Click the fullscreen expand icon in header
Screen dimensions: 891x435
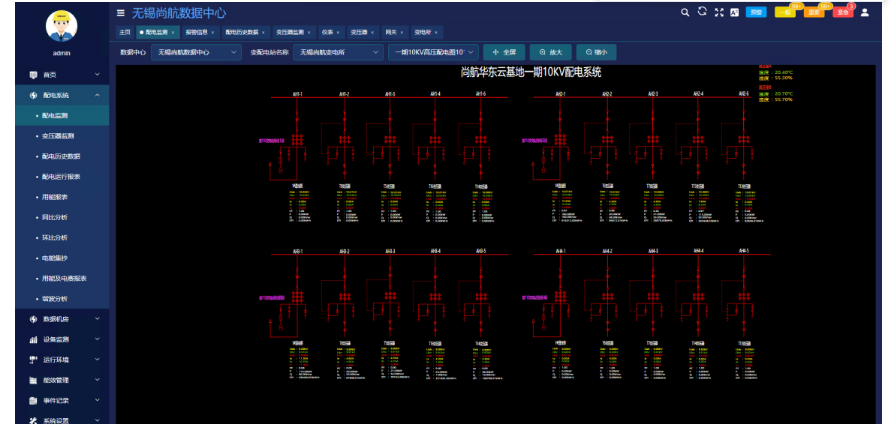tap(718, 12)
